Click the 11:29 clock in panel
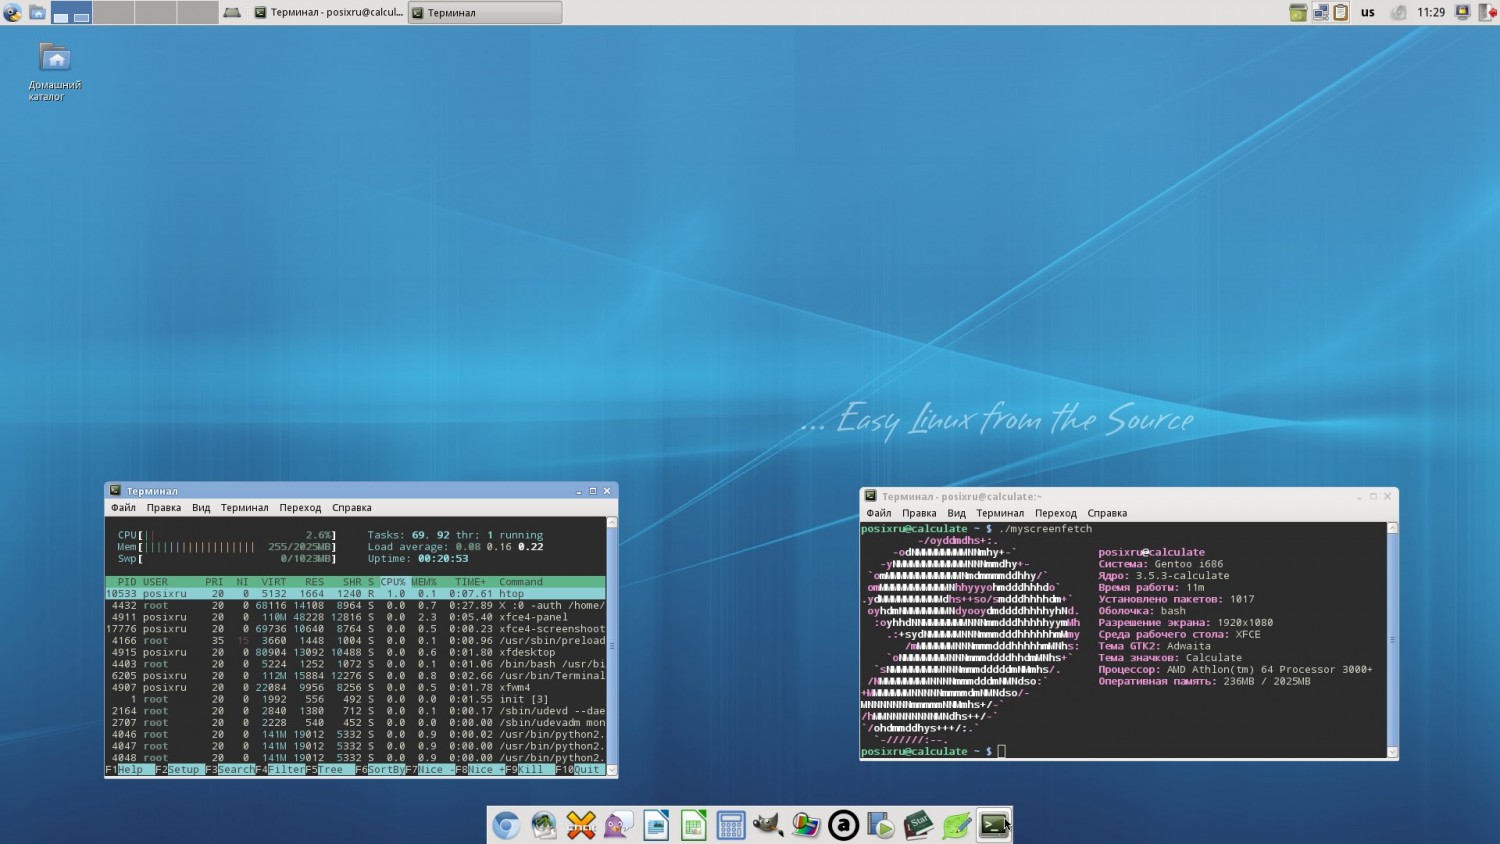The image size is (1500, 844). tap(1431, 13)
